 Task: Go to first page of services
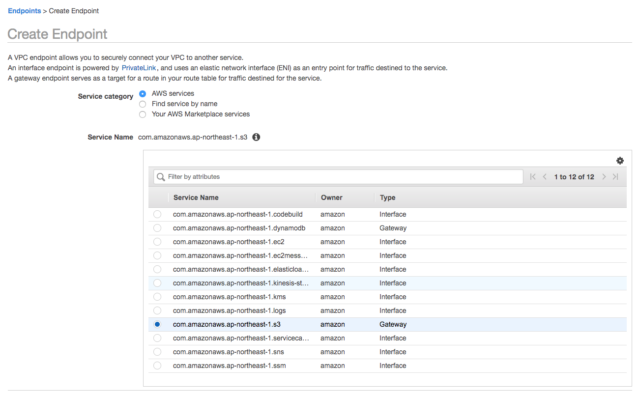533,177
